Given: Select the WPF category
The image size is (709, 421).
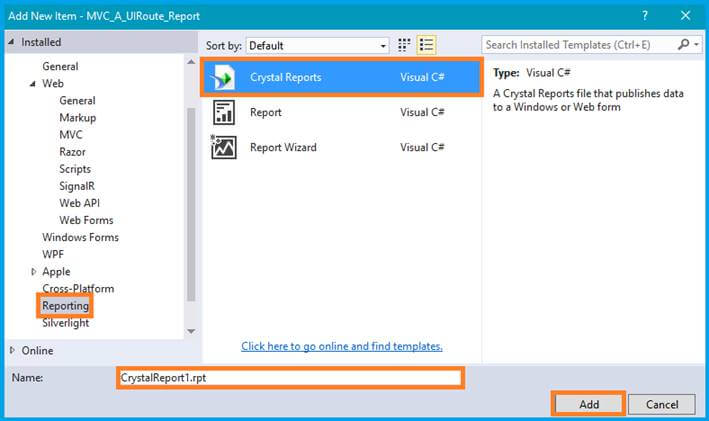Looking at the screenshot, I should [53, 255].
